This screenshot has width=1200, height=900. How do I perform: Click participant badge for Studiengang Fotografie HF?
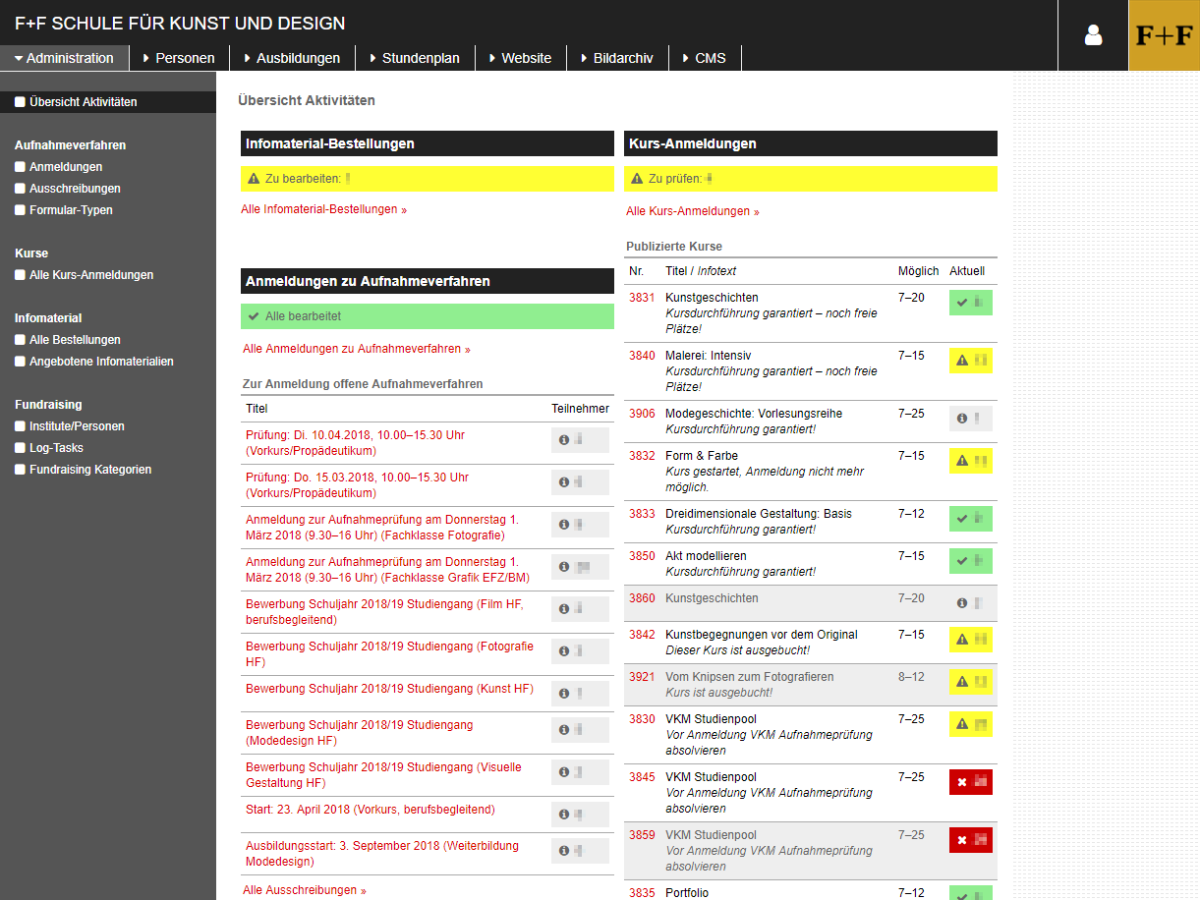pyautogui.click(x=580, y=651)
